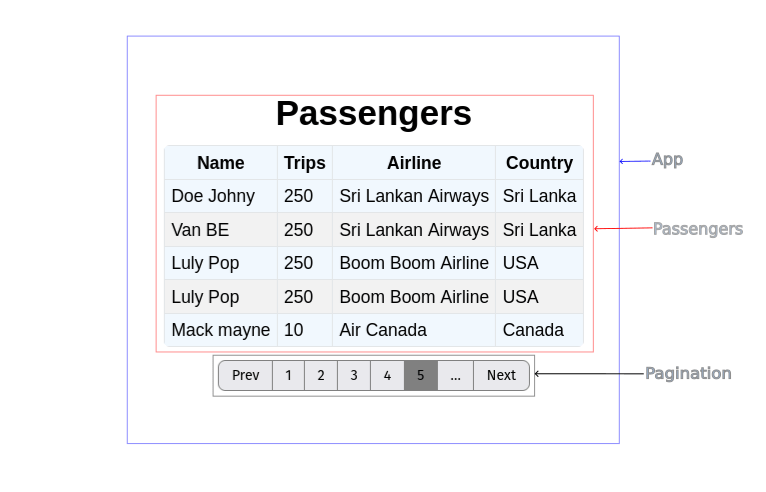Click the Air Canada airline cell

click(414, 330)
